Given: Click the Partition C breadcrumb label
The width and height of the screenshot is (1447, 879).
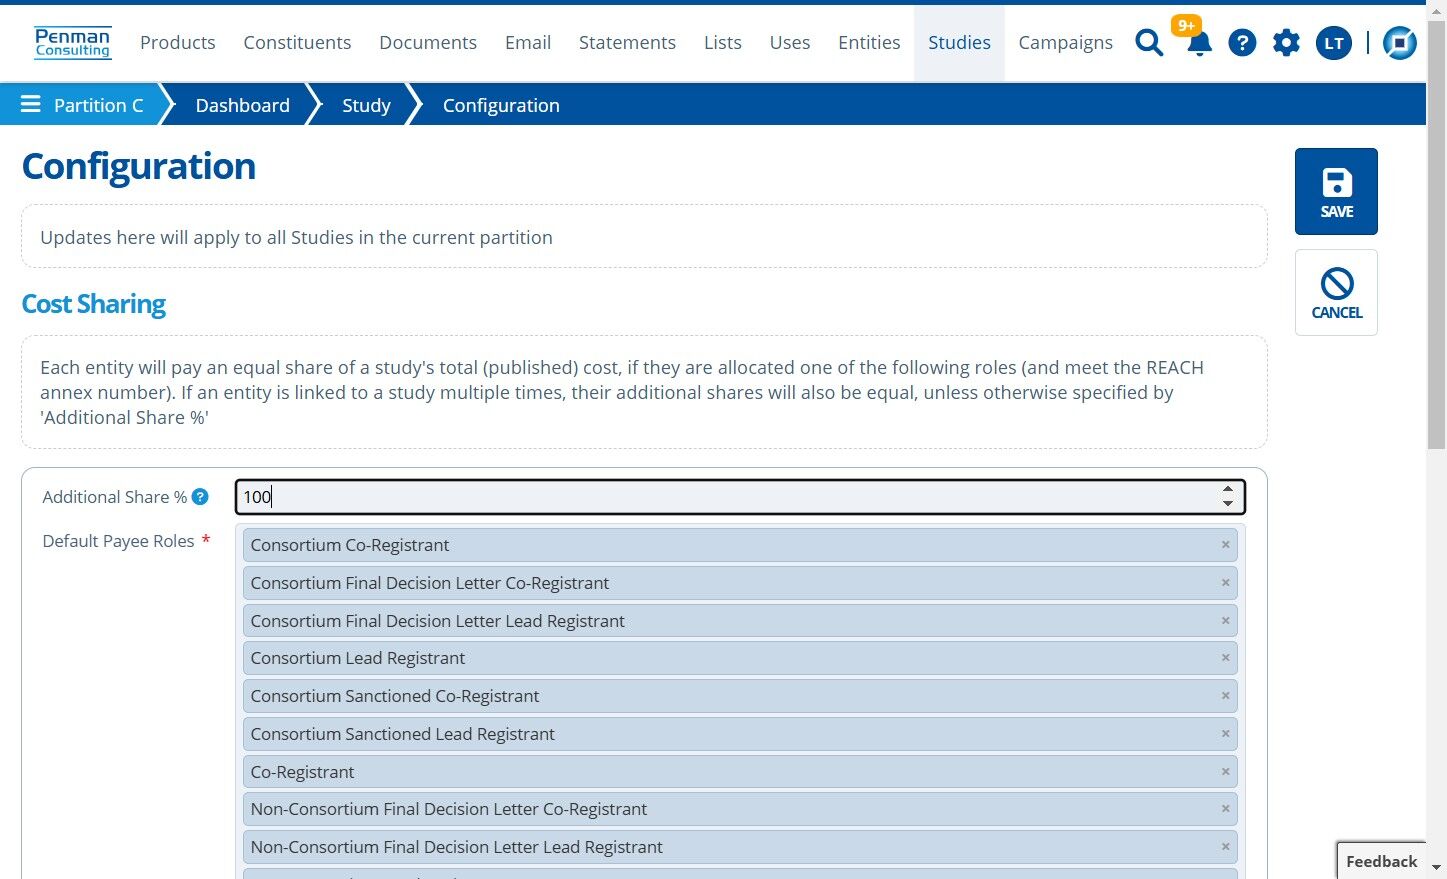Looking at the screenshot, I should point(98,105).
